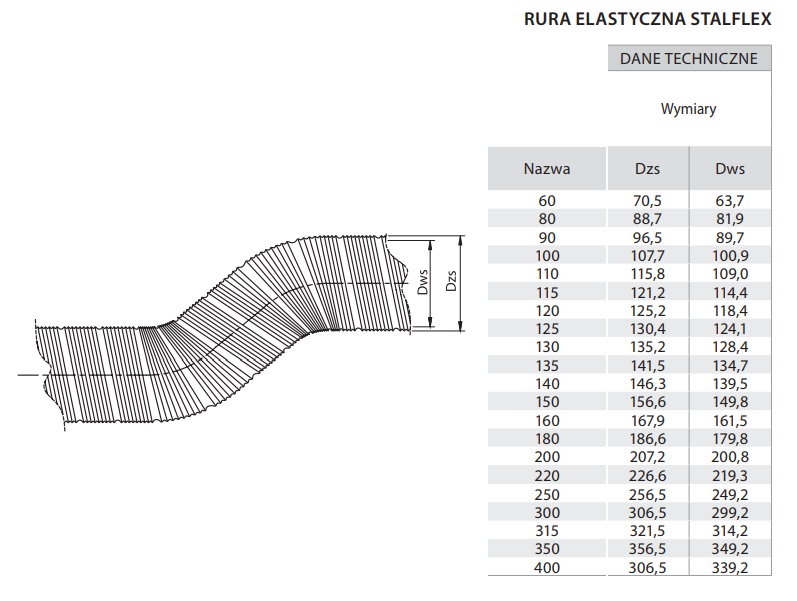The width and height of the screenshot is (797, 601).
Task: Select Dws value 339,2
Action: (x=730, y=568)
